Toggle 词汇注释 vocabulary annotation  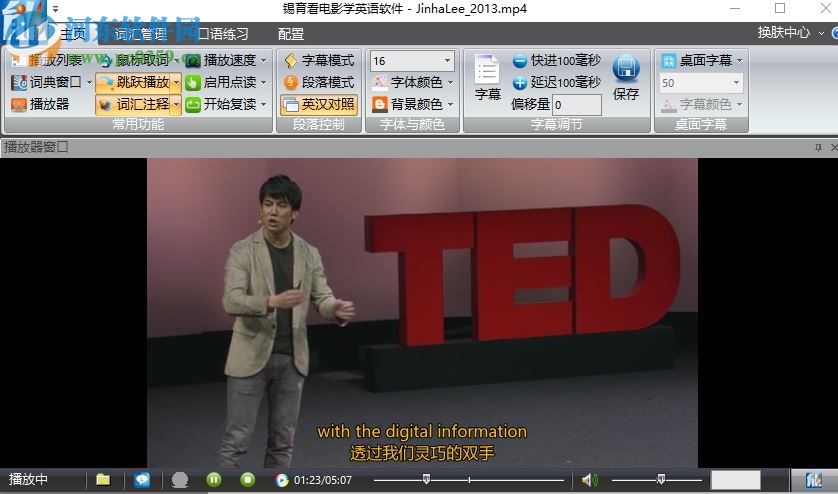coord(133,104)
